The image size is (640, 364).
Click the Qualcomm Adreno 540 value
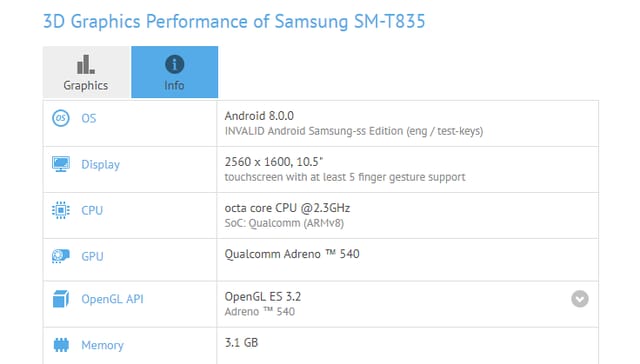click(292, 254)
